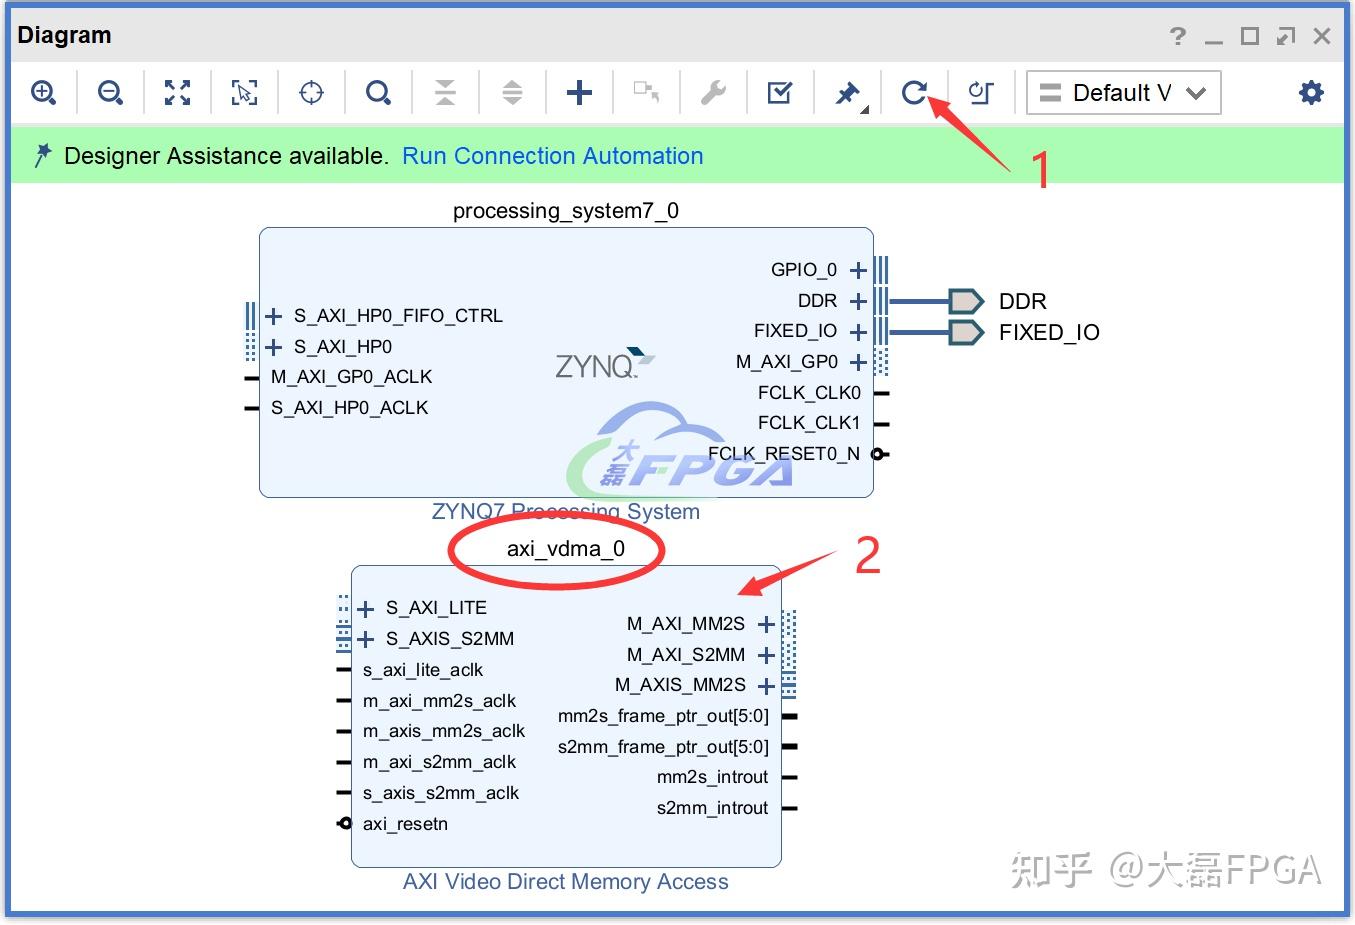Open diagram settings via gear icon
1355x925 pixels.
(x=1311, y=92)
